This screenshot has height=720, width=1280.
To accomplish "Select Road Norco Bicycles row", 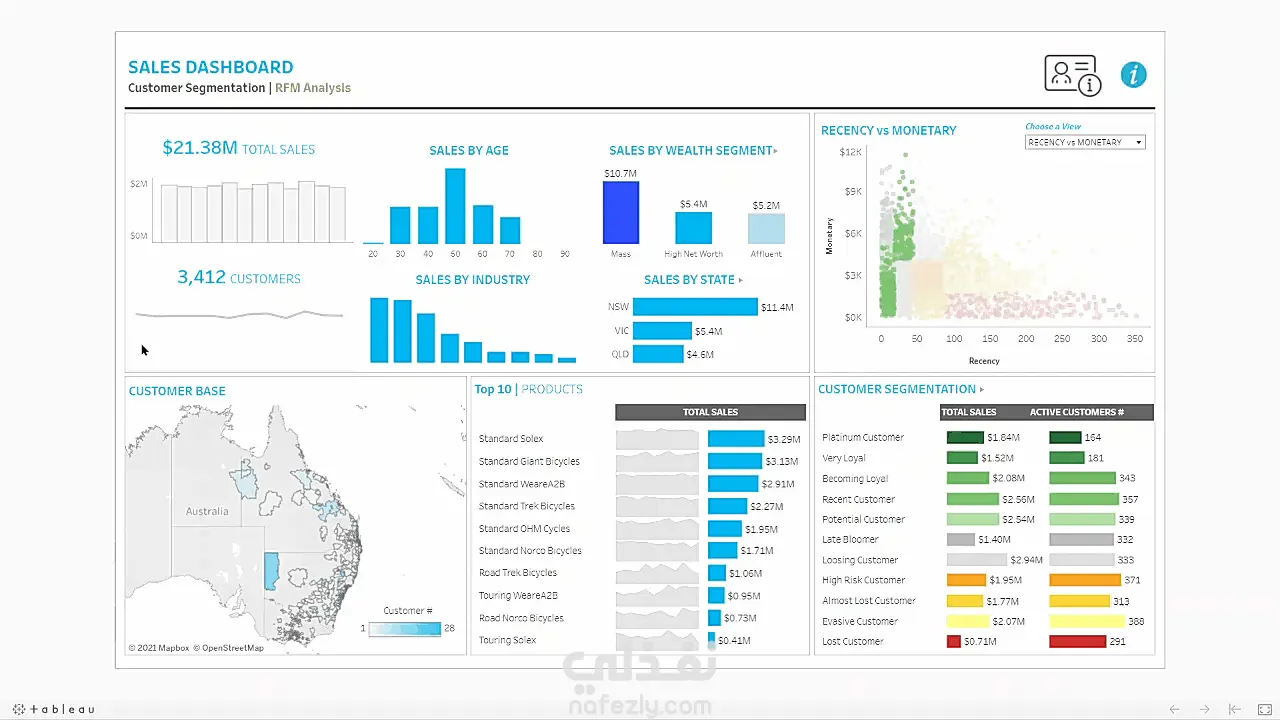I will 521,618.
